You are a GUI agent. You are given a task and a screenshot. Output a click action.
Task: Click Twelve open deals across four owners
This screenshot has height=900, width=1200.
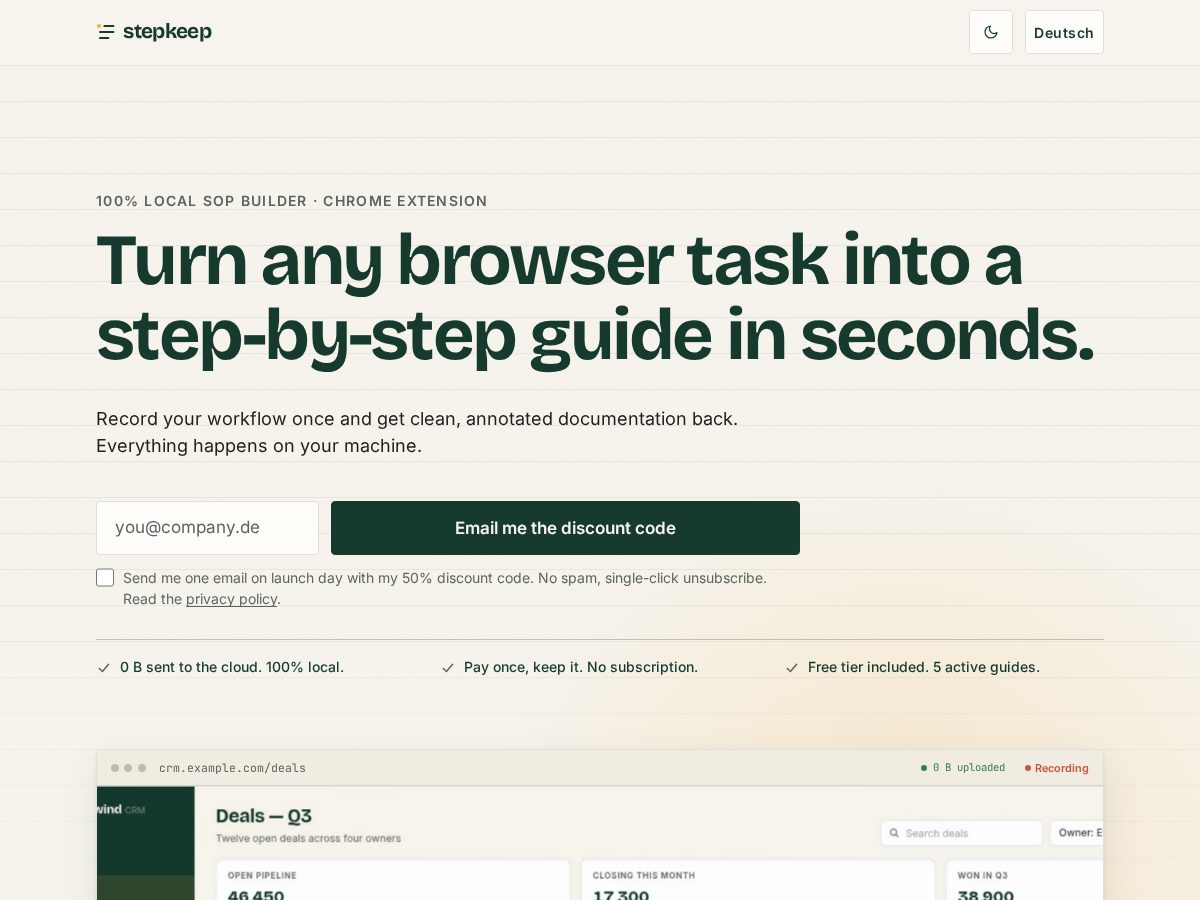pos(308,838)
